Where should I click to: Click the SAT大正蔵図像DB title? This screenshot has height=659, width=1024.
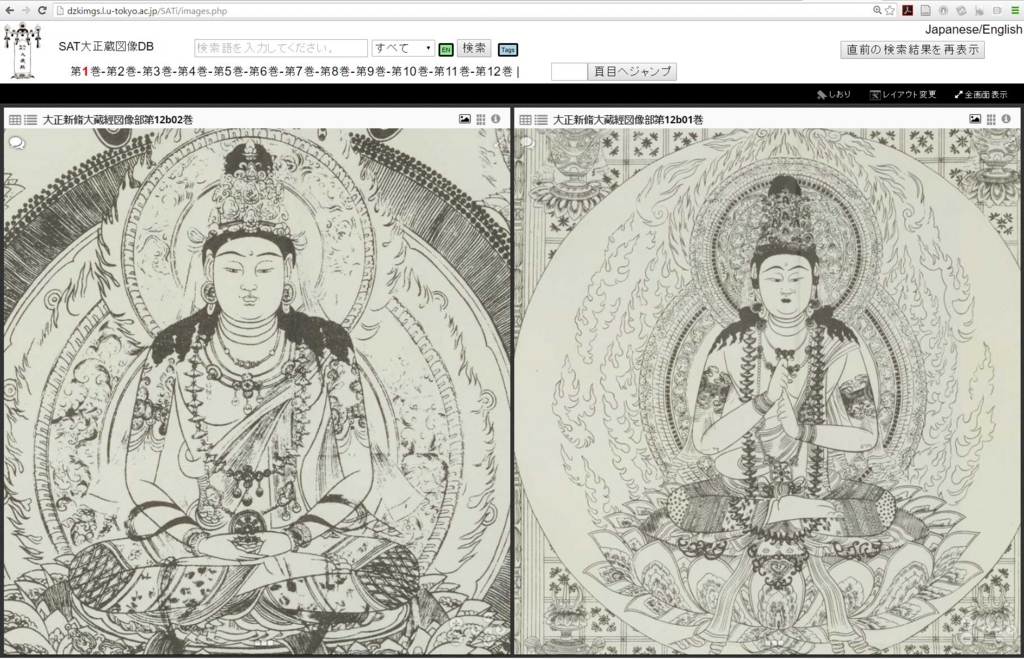tap(106, 46)
